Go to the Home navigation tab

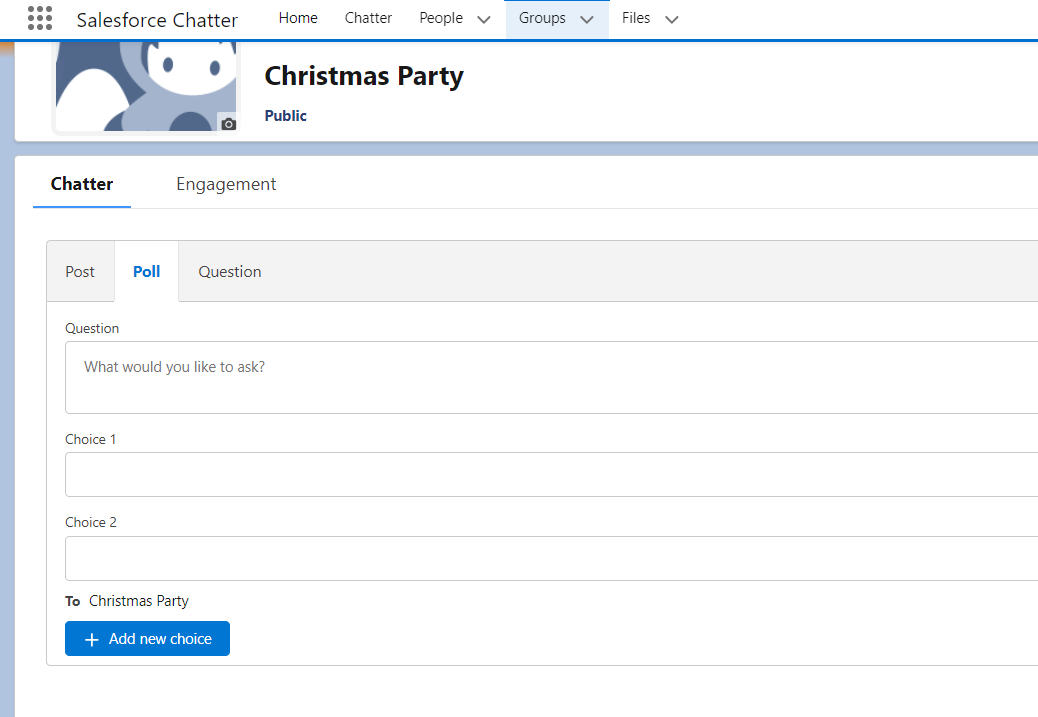(298, 18)
